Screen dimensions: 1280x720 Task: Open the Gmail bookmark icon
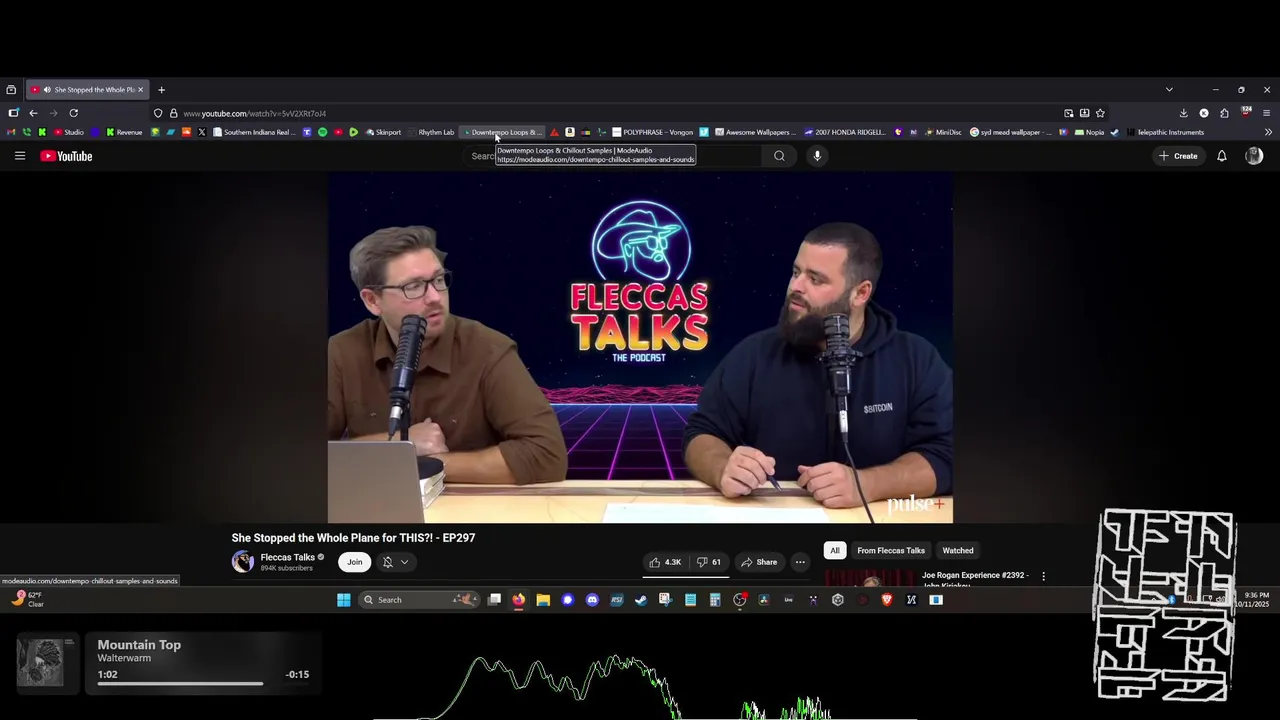(11, 132)
